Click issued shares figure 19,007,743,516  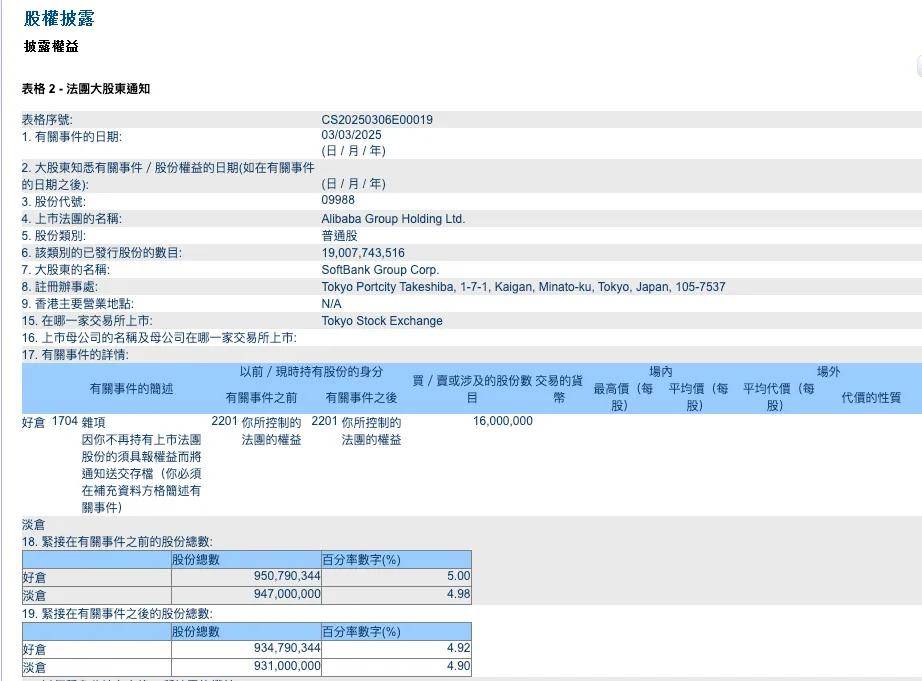(x=363, y=253)
